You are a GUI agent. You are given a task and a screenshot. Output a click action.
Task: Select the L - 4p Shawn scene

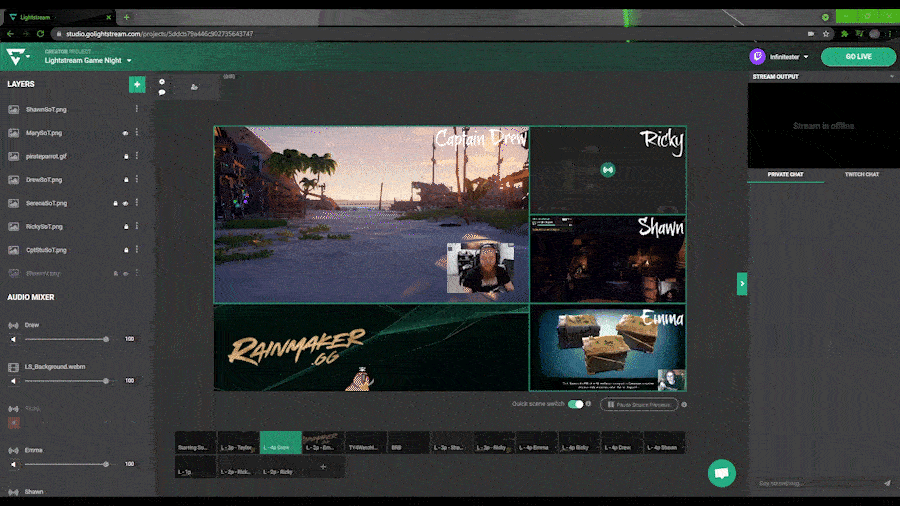(664, 443)
